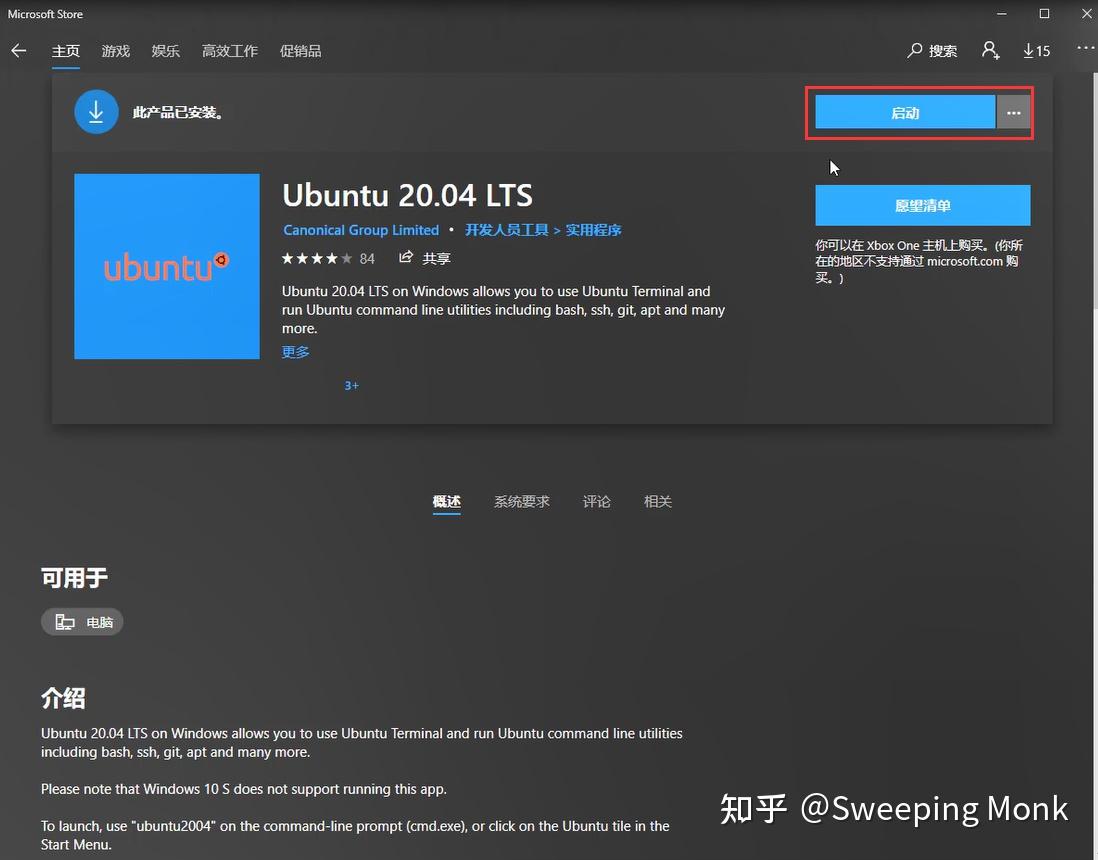1098x860 pixels.
Task: Click the downloads icon showing 15
Action: pos(1037,50)
